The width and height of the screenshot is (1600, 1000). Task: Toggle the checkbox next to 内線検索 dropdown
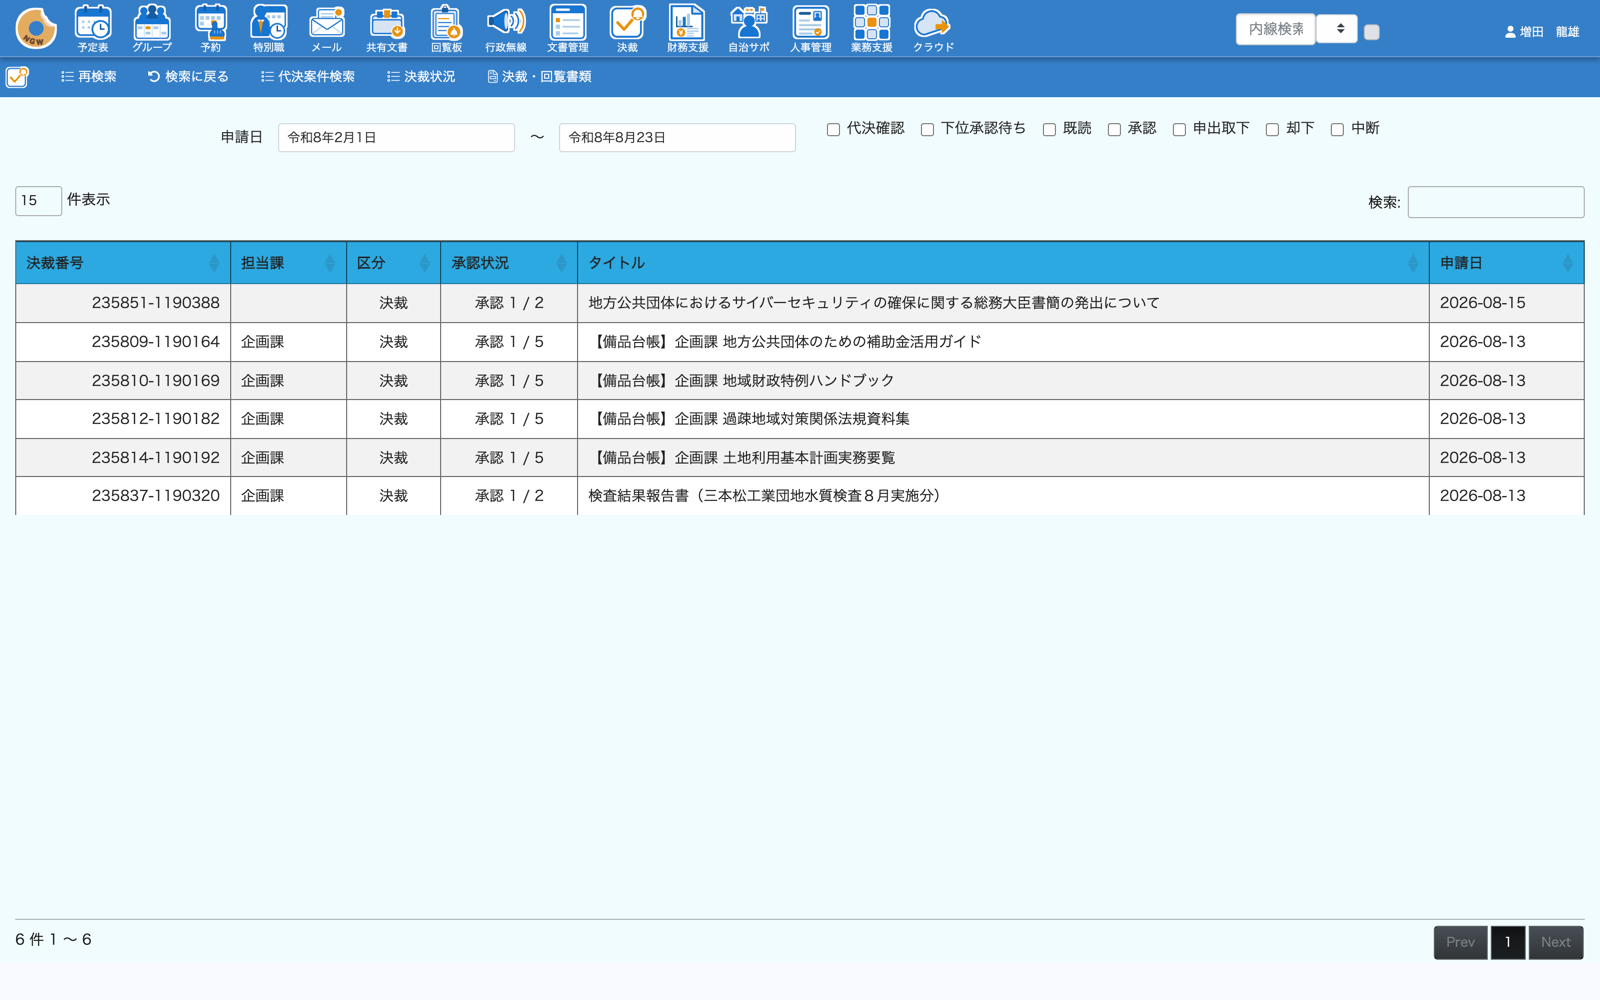(1372, 32)
